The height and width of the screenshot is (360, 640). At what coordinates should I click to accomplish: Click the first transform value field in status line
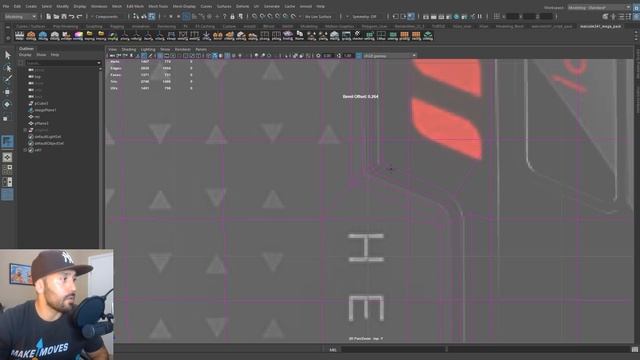click(x=512, y=17)
